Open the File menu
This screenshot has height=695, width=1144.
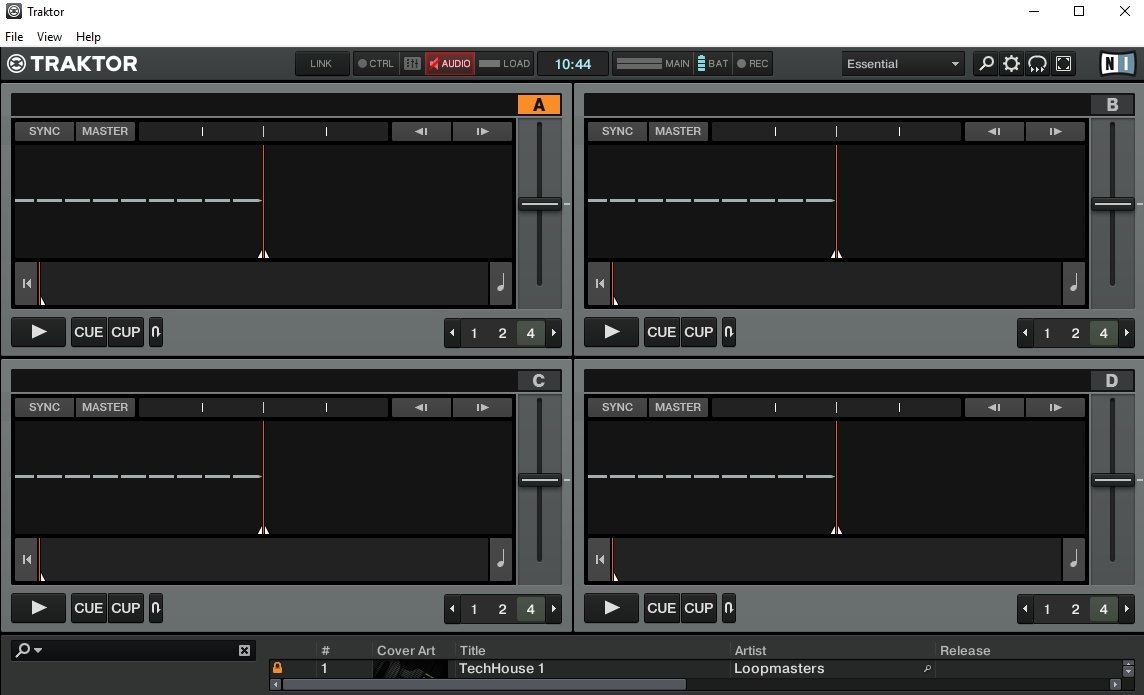coord(14,36)
